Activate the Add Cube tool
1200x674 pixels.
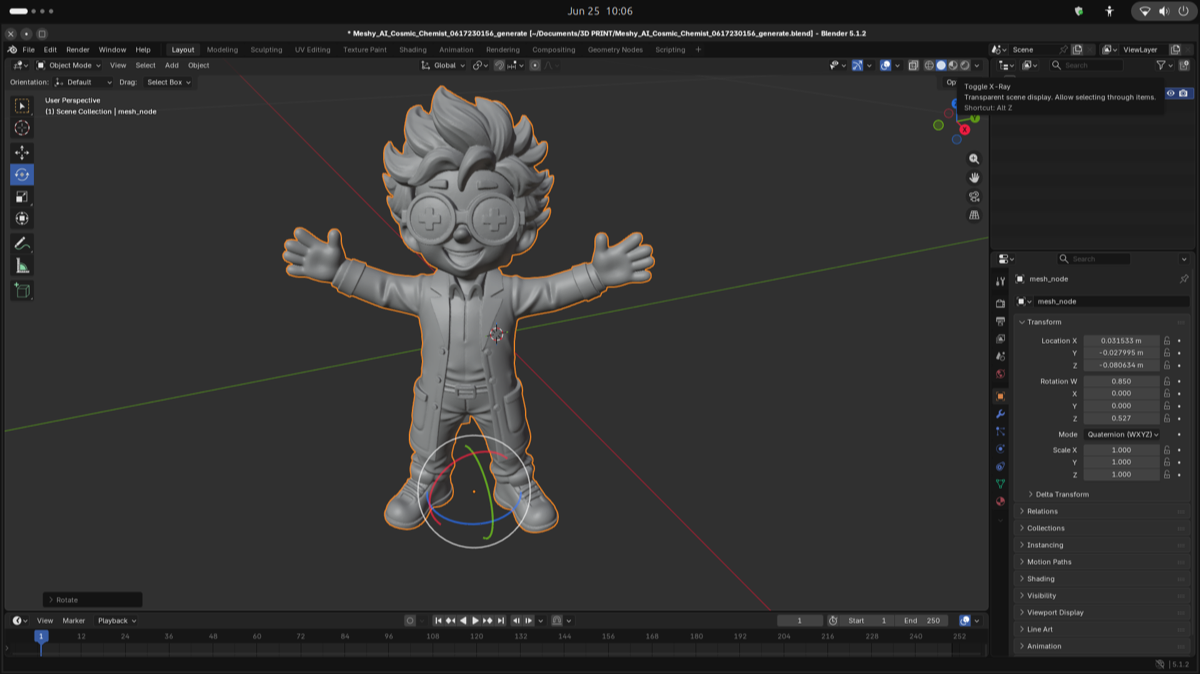(22, 291)
